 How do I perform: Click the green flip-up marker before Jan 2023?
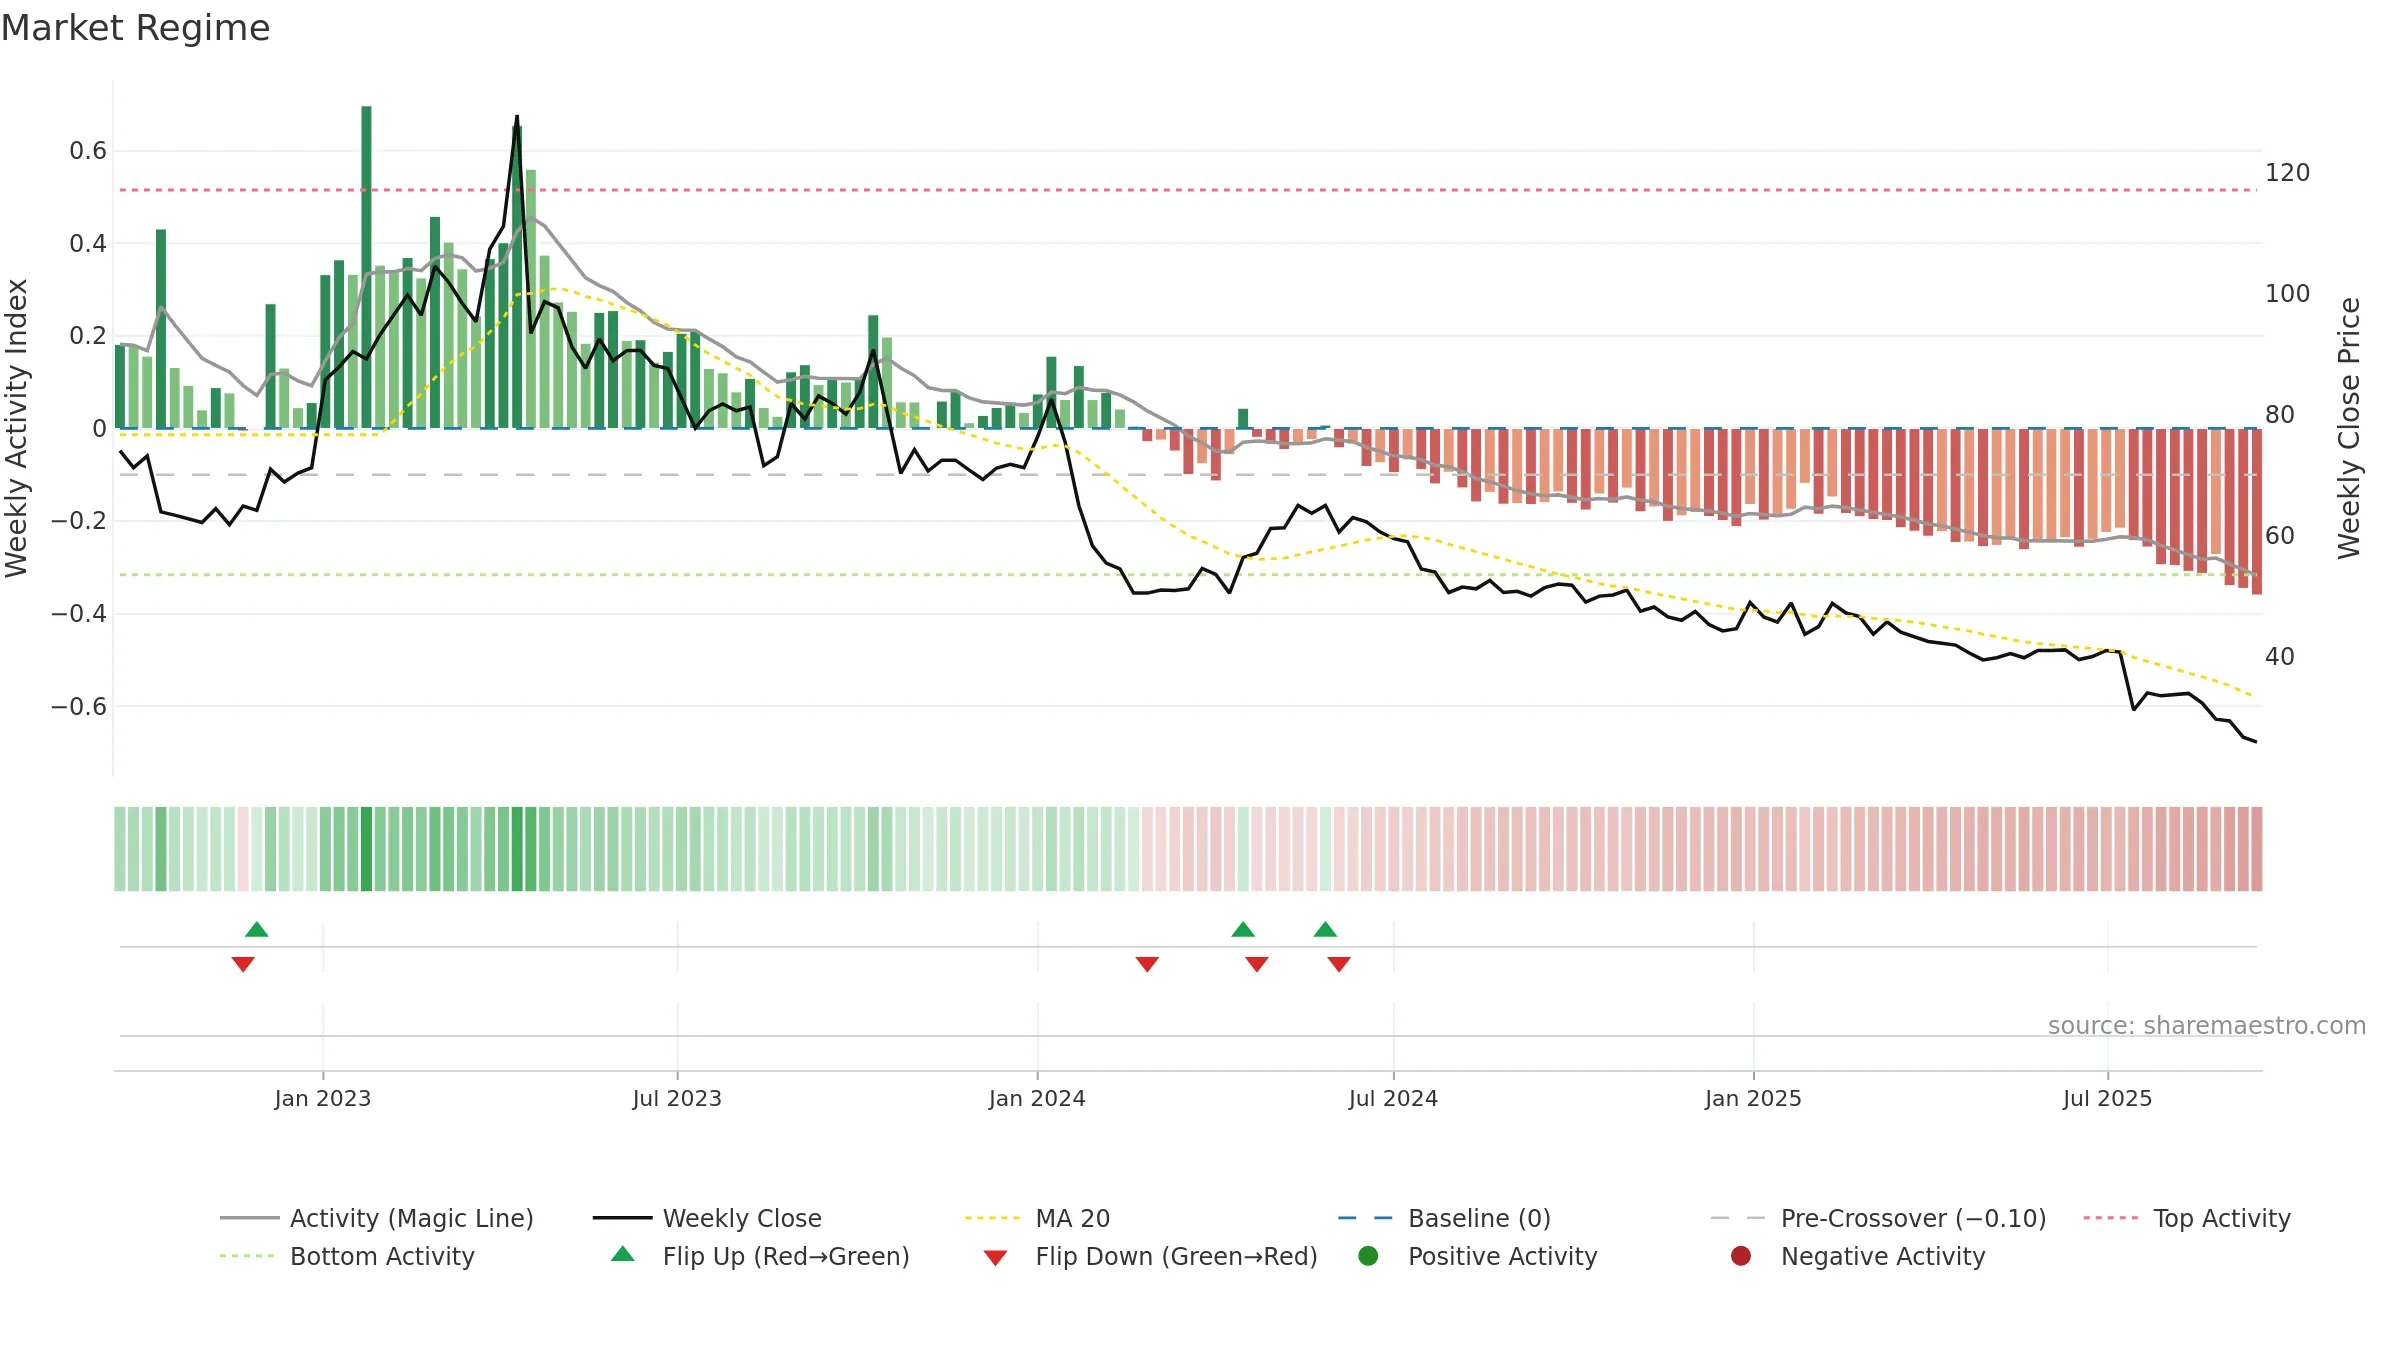257,929
